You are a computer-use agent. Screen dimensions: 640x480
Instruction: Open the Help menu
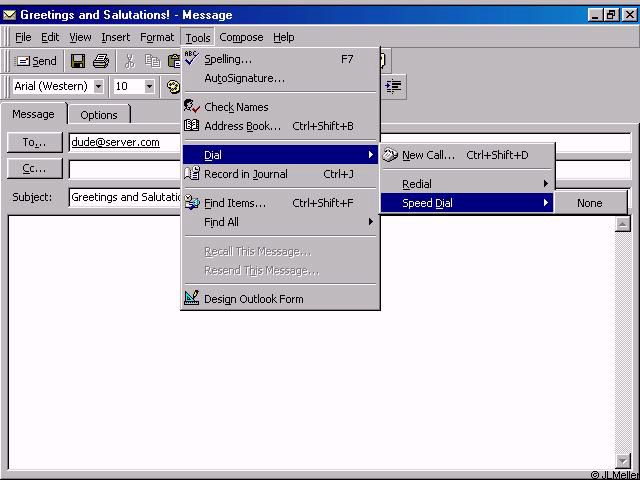click(284, 38)
